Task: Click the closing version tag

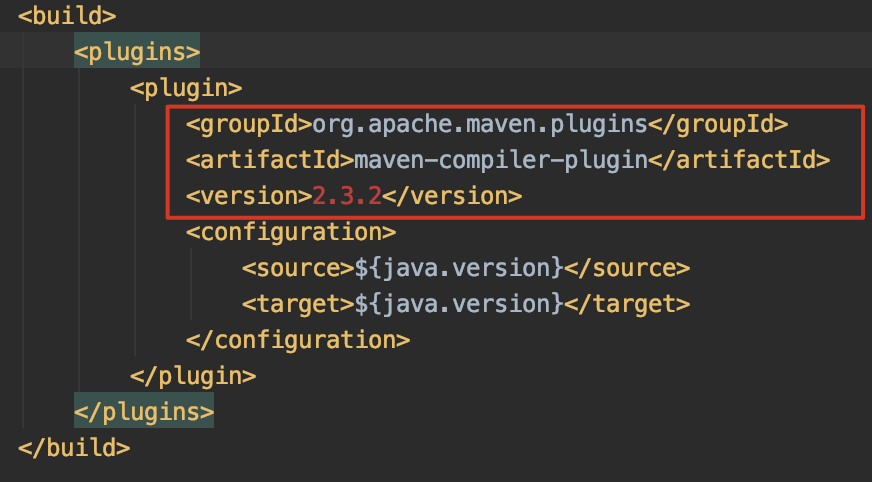Action: [452, 196]
